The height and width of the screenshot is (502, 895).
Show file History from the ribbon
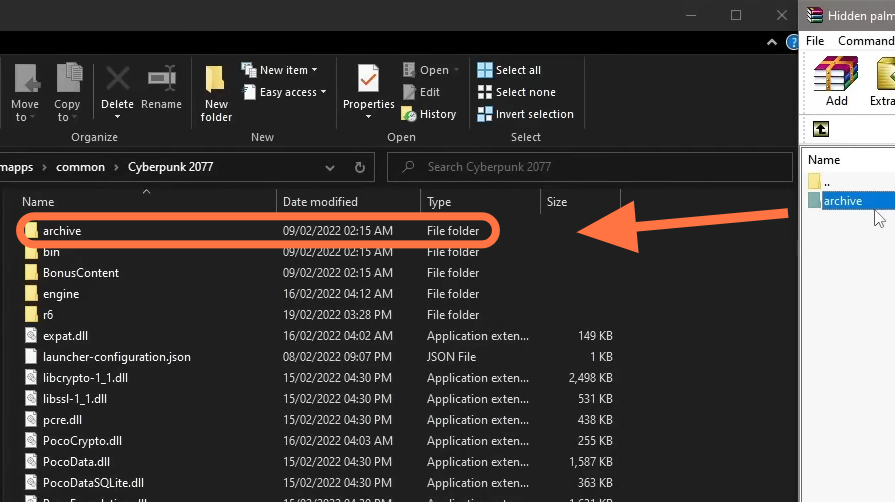pyautogui.click(x=429, y=114)
